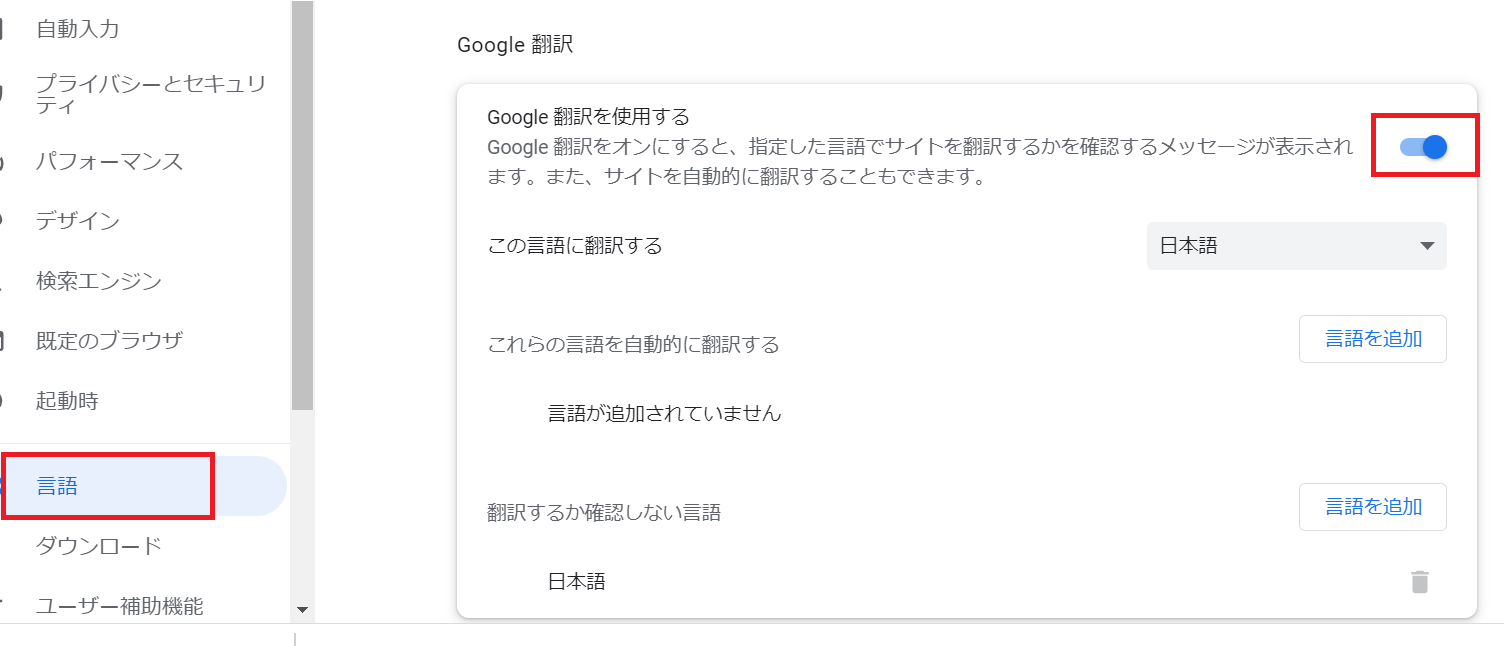This screenshot has width=1504, height=646.
Task: Go to プライバシーとセキュリティ settings
Action: 150,94
